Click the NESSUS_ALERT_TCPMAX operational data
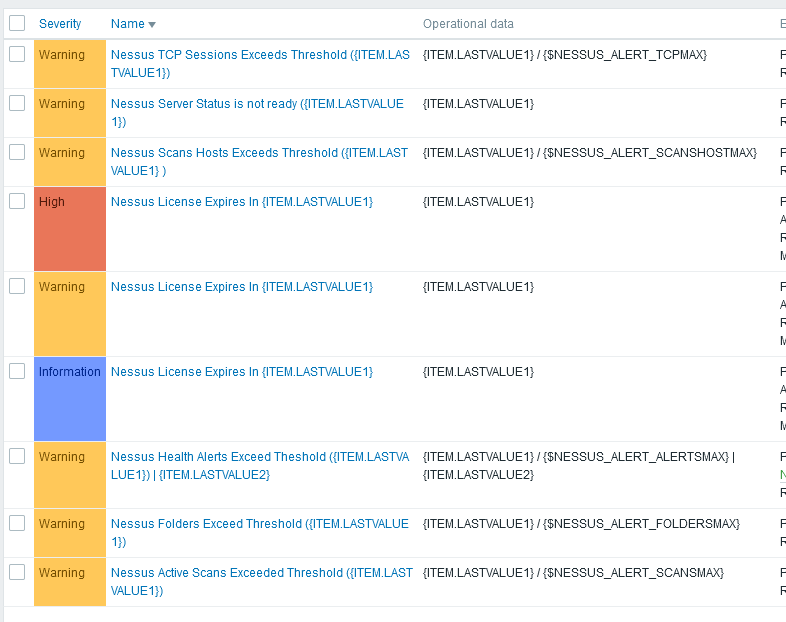The width and height of the screenshot is (786, 622). coord(564,55)
